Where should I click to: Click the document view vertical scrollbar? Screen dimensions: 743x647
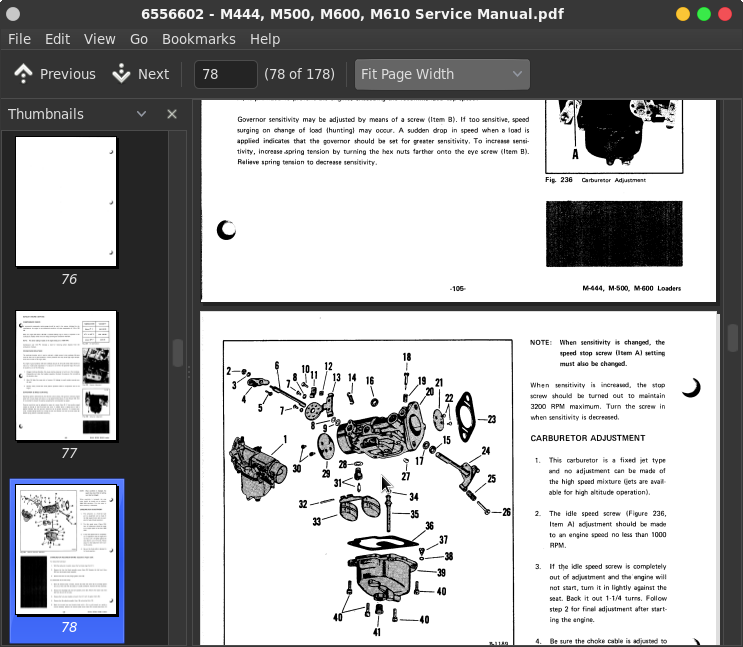(733, 338)
